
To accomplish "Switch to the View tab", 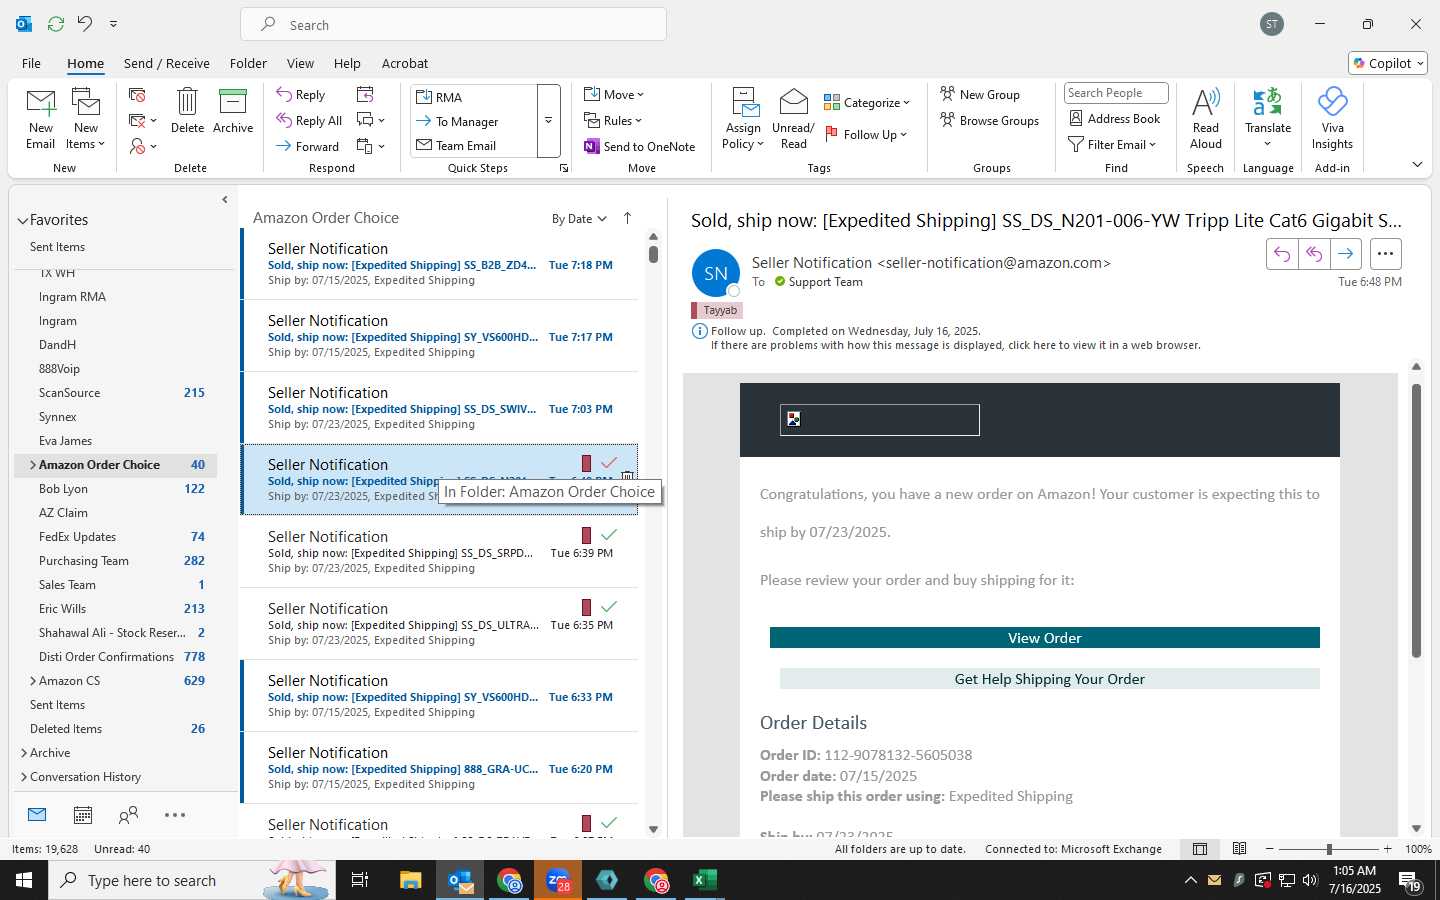I will [300, 63].
